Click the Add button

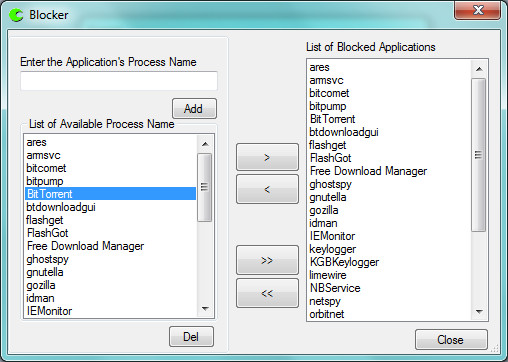coord(194,109)
